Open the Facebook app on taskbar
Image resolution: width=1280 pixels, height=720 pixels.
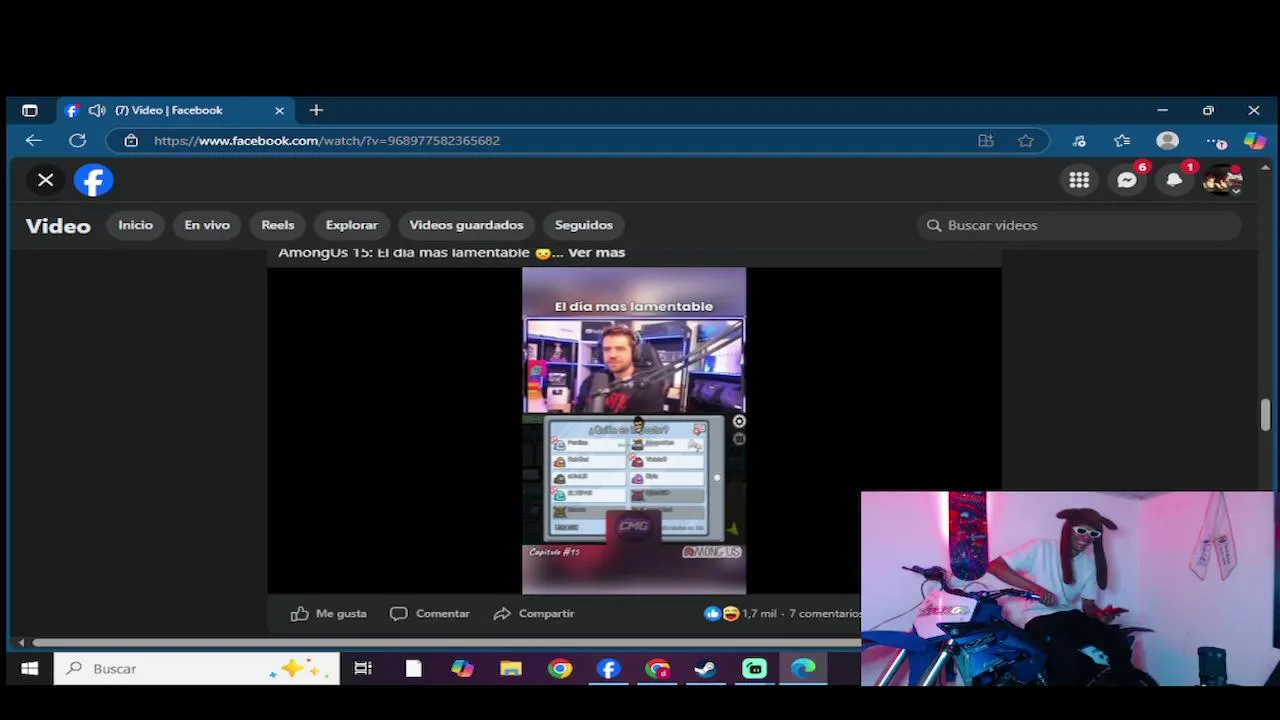point(609,668)
